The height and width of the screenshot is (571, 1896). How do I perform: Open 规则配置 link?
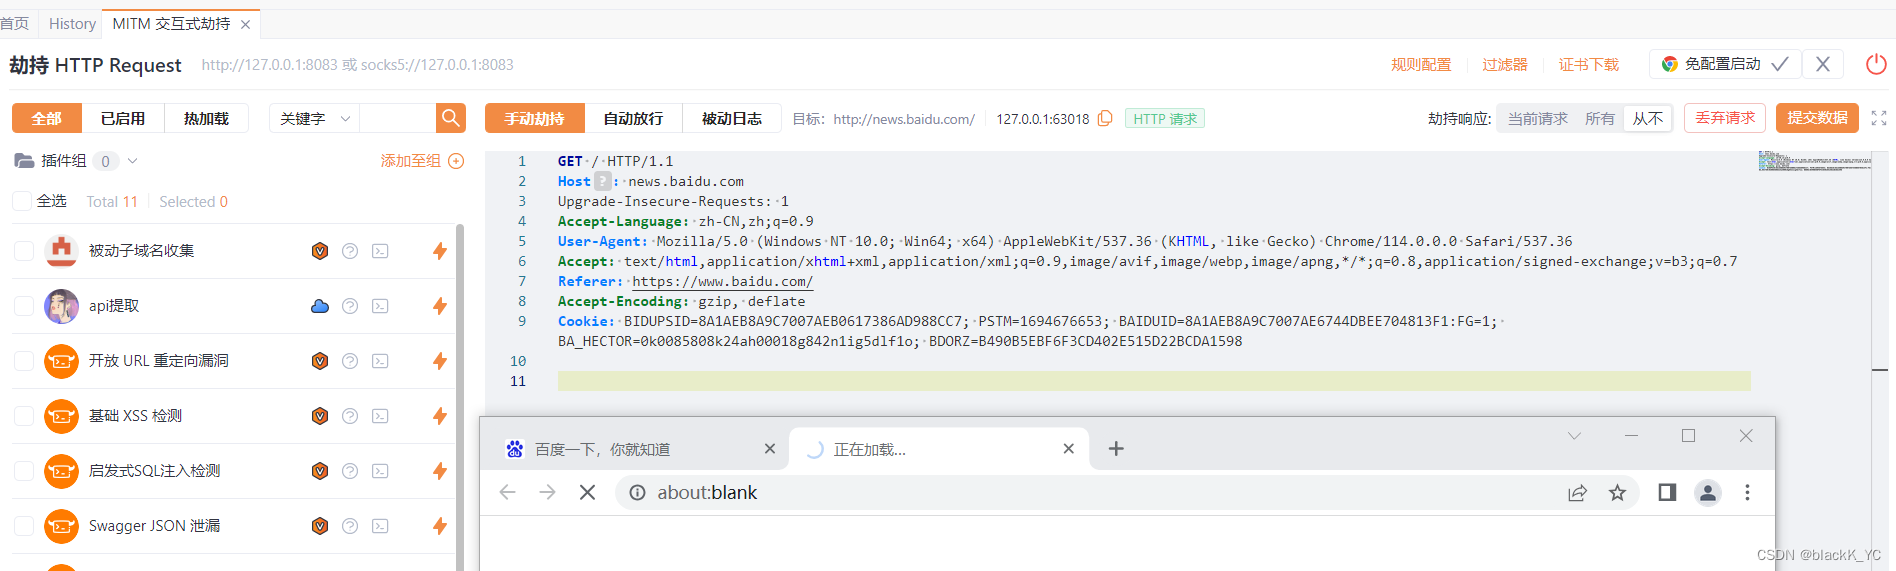(x=1421, y=64)
